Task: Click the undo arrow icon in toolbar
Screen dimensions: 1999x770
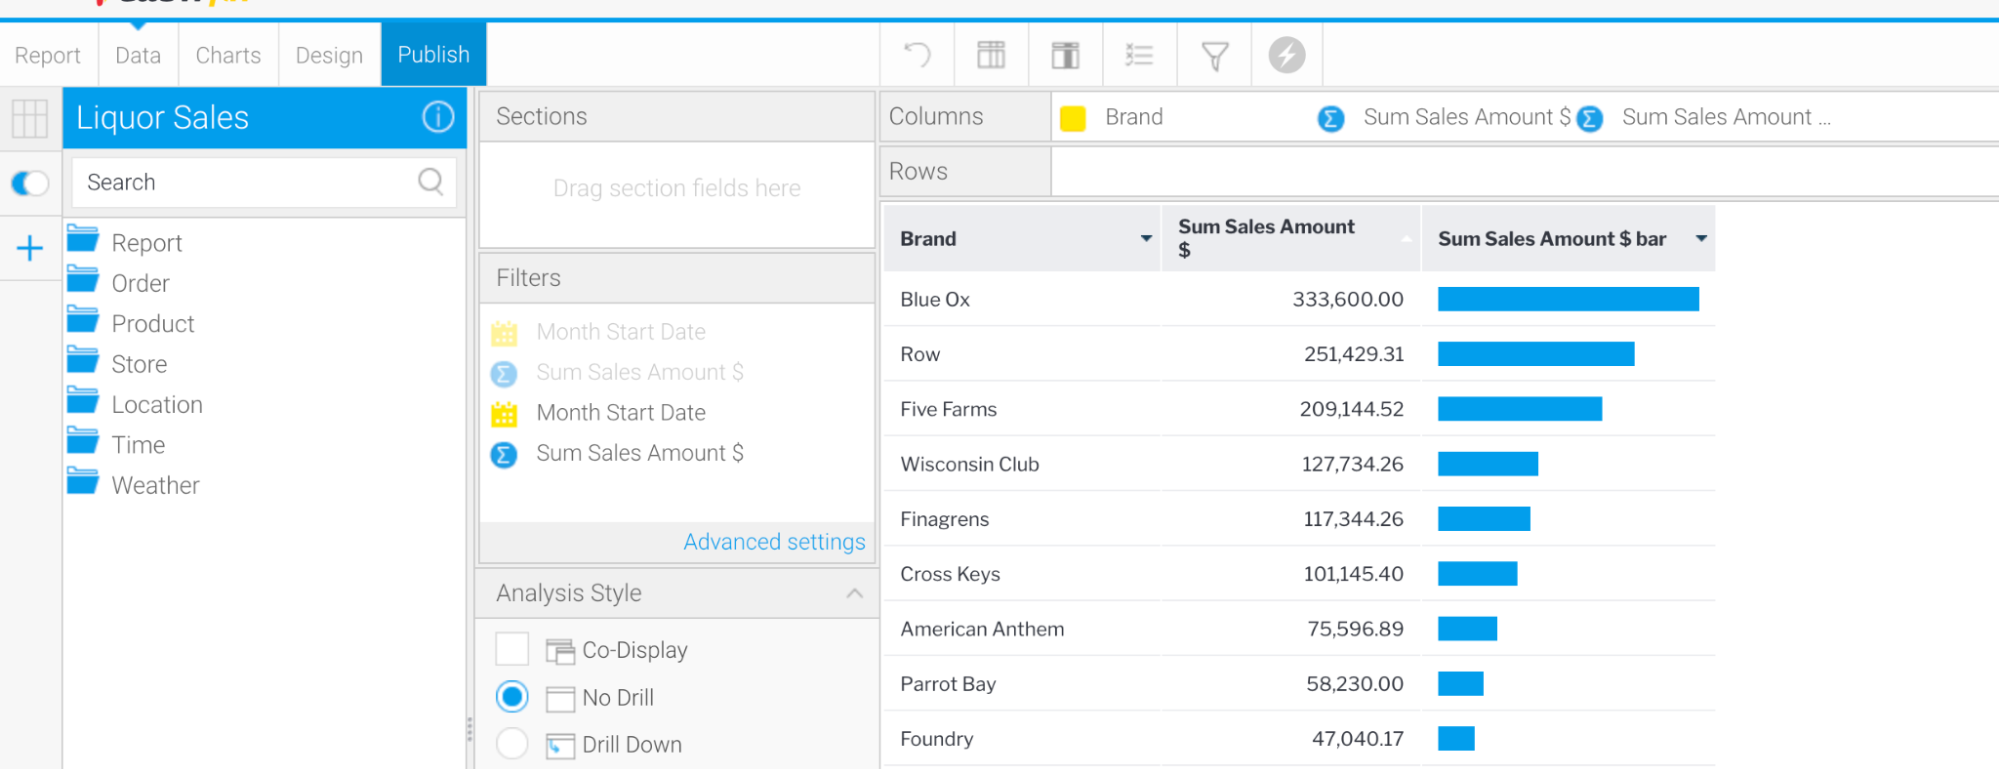Action: 917,54
